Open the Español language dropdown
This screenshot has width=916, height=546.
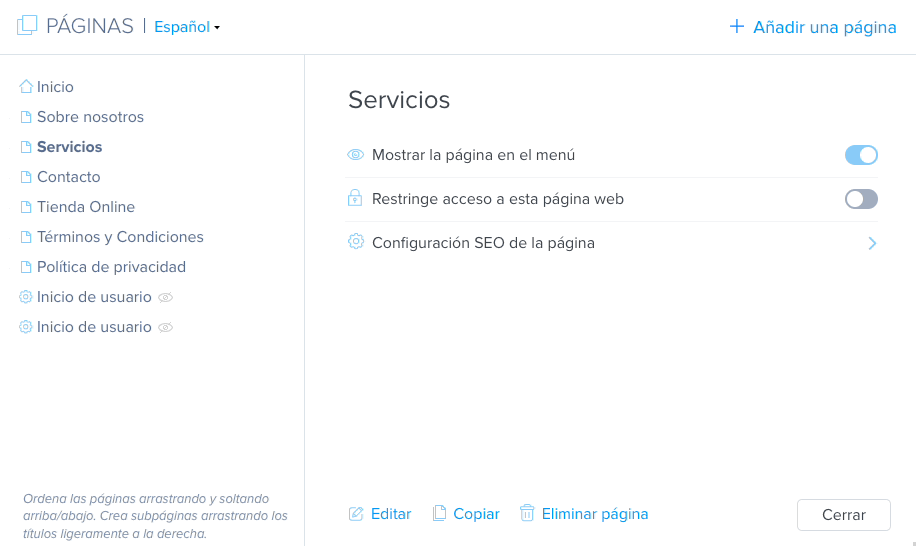coord(187,27)
